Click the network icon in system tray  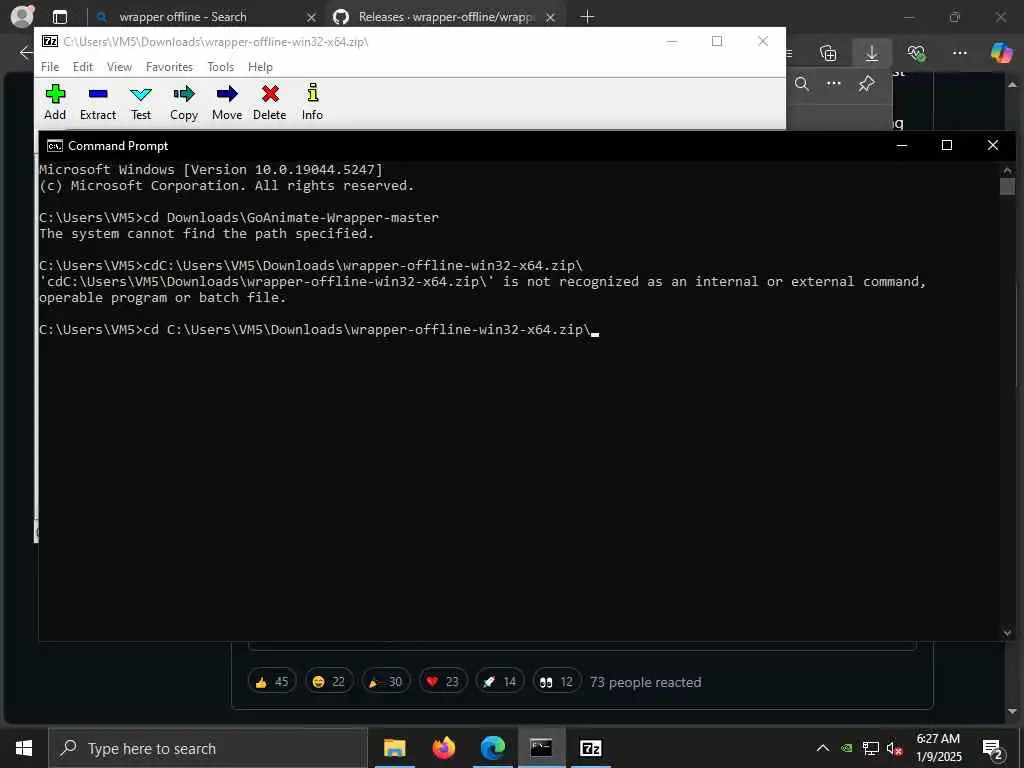(871, 748)
